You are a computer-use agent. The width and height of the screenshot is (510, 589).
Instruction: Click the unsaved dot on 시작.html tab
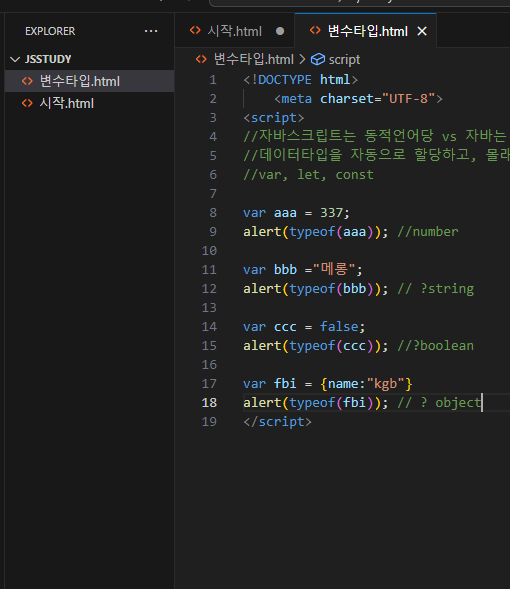pyautogui.click(x=280, y=31)
